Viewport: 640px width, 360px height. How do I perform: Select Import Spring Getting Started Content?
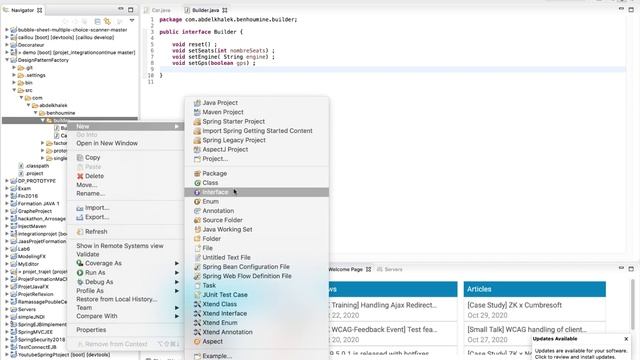257,131
